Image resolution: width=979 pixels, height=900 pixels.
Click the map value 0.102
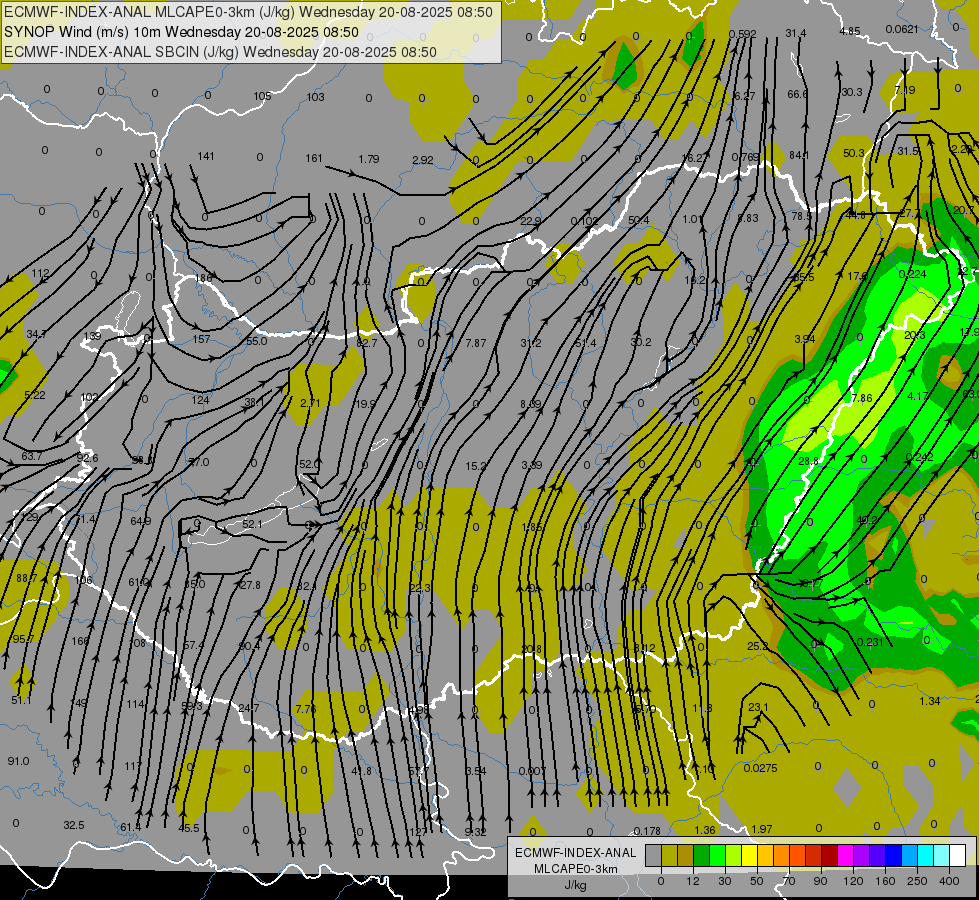click(585, 221)
